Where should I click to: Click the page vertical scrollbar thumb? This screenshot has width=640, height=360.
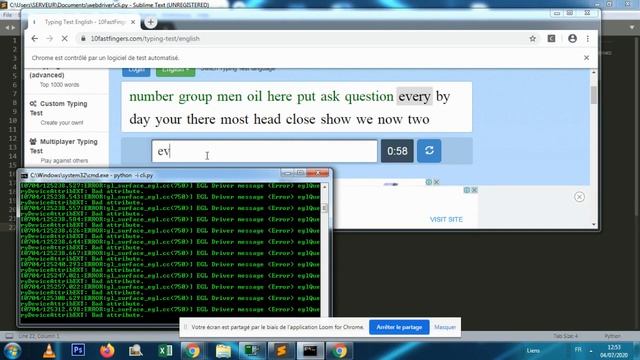point(593,95)
